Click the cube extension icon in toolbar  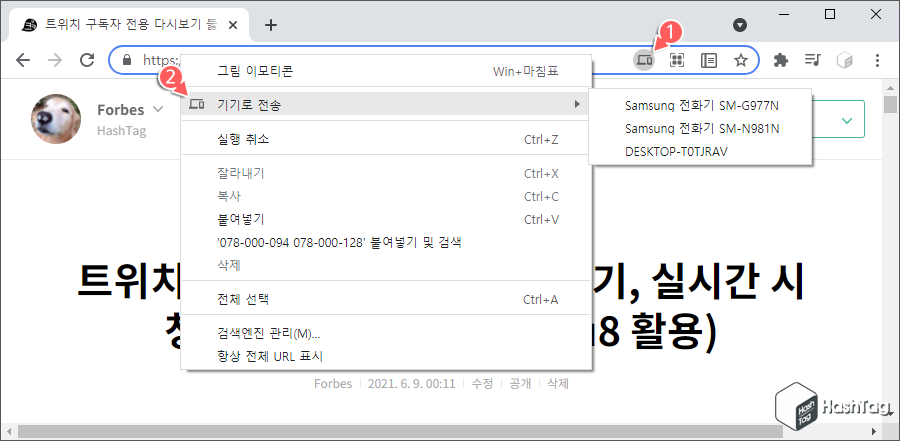point(844,60)
